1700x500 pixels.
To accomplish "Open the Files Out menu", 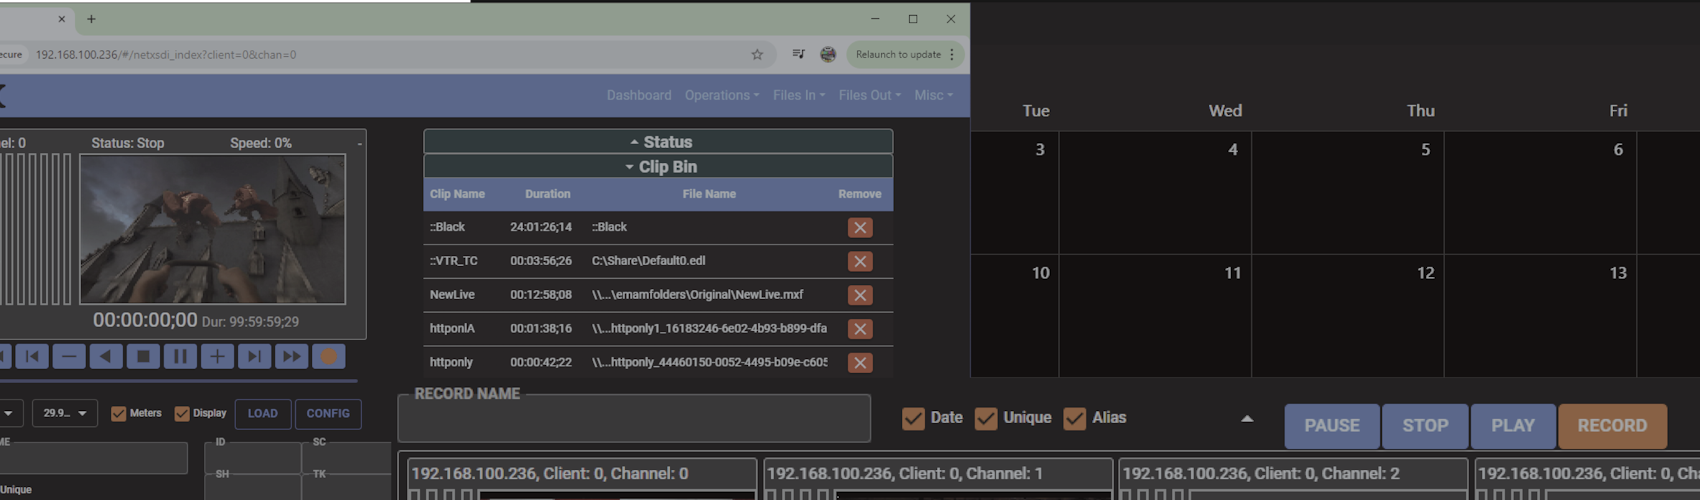I will (869, 95).
